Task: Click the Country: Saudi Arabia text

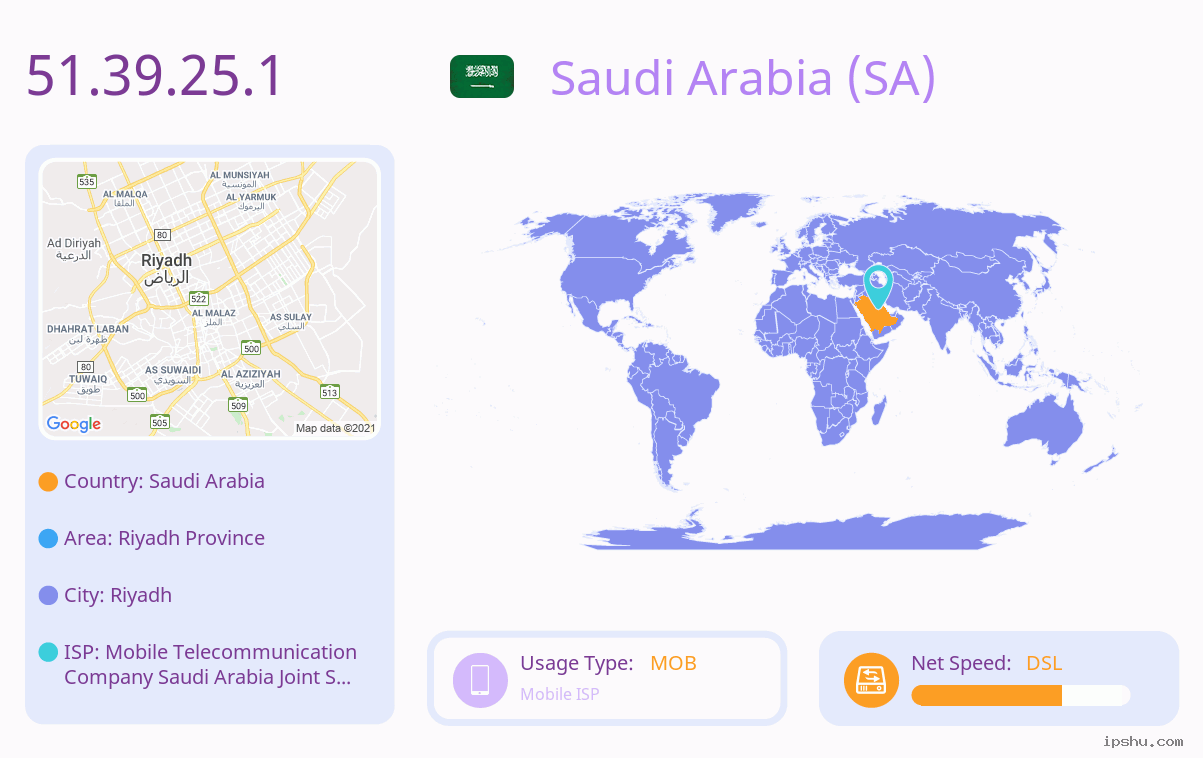Action: pyautogui.click(x=164, y=481)
